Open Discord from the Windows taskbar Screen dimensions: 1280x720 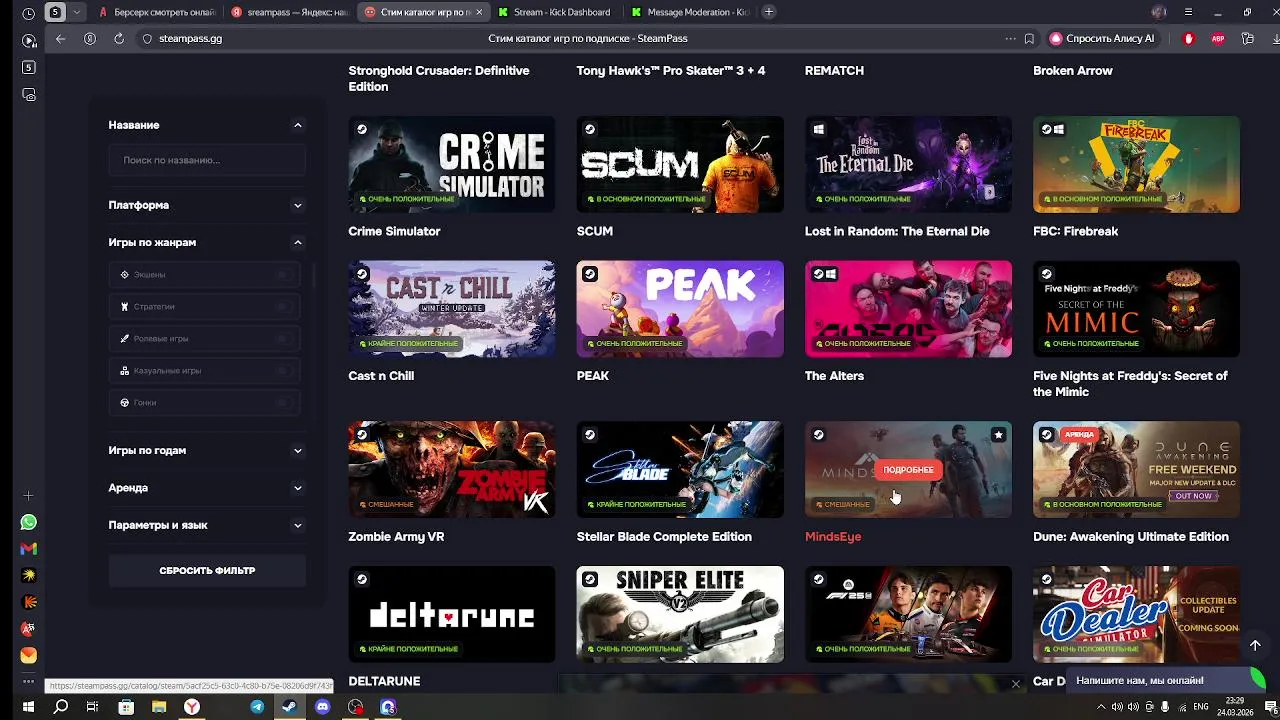(322, 707)
